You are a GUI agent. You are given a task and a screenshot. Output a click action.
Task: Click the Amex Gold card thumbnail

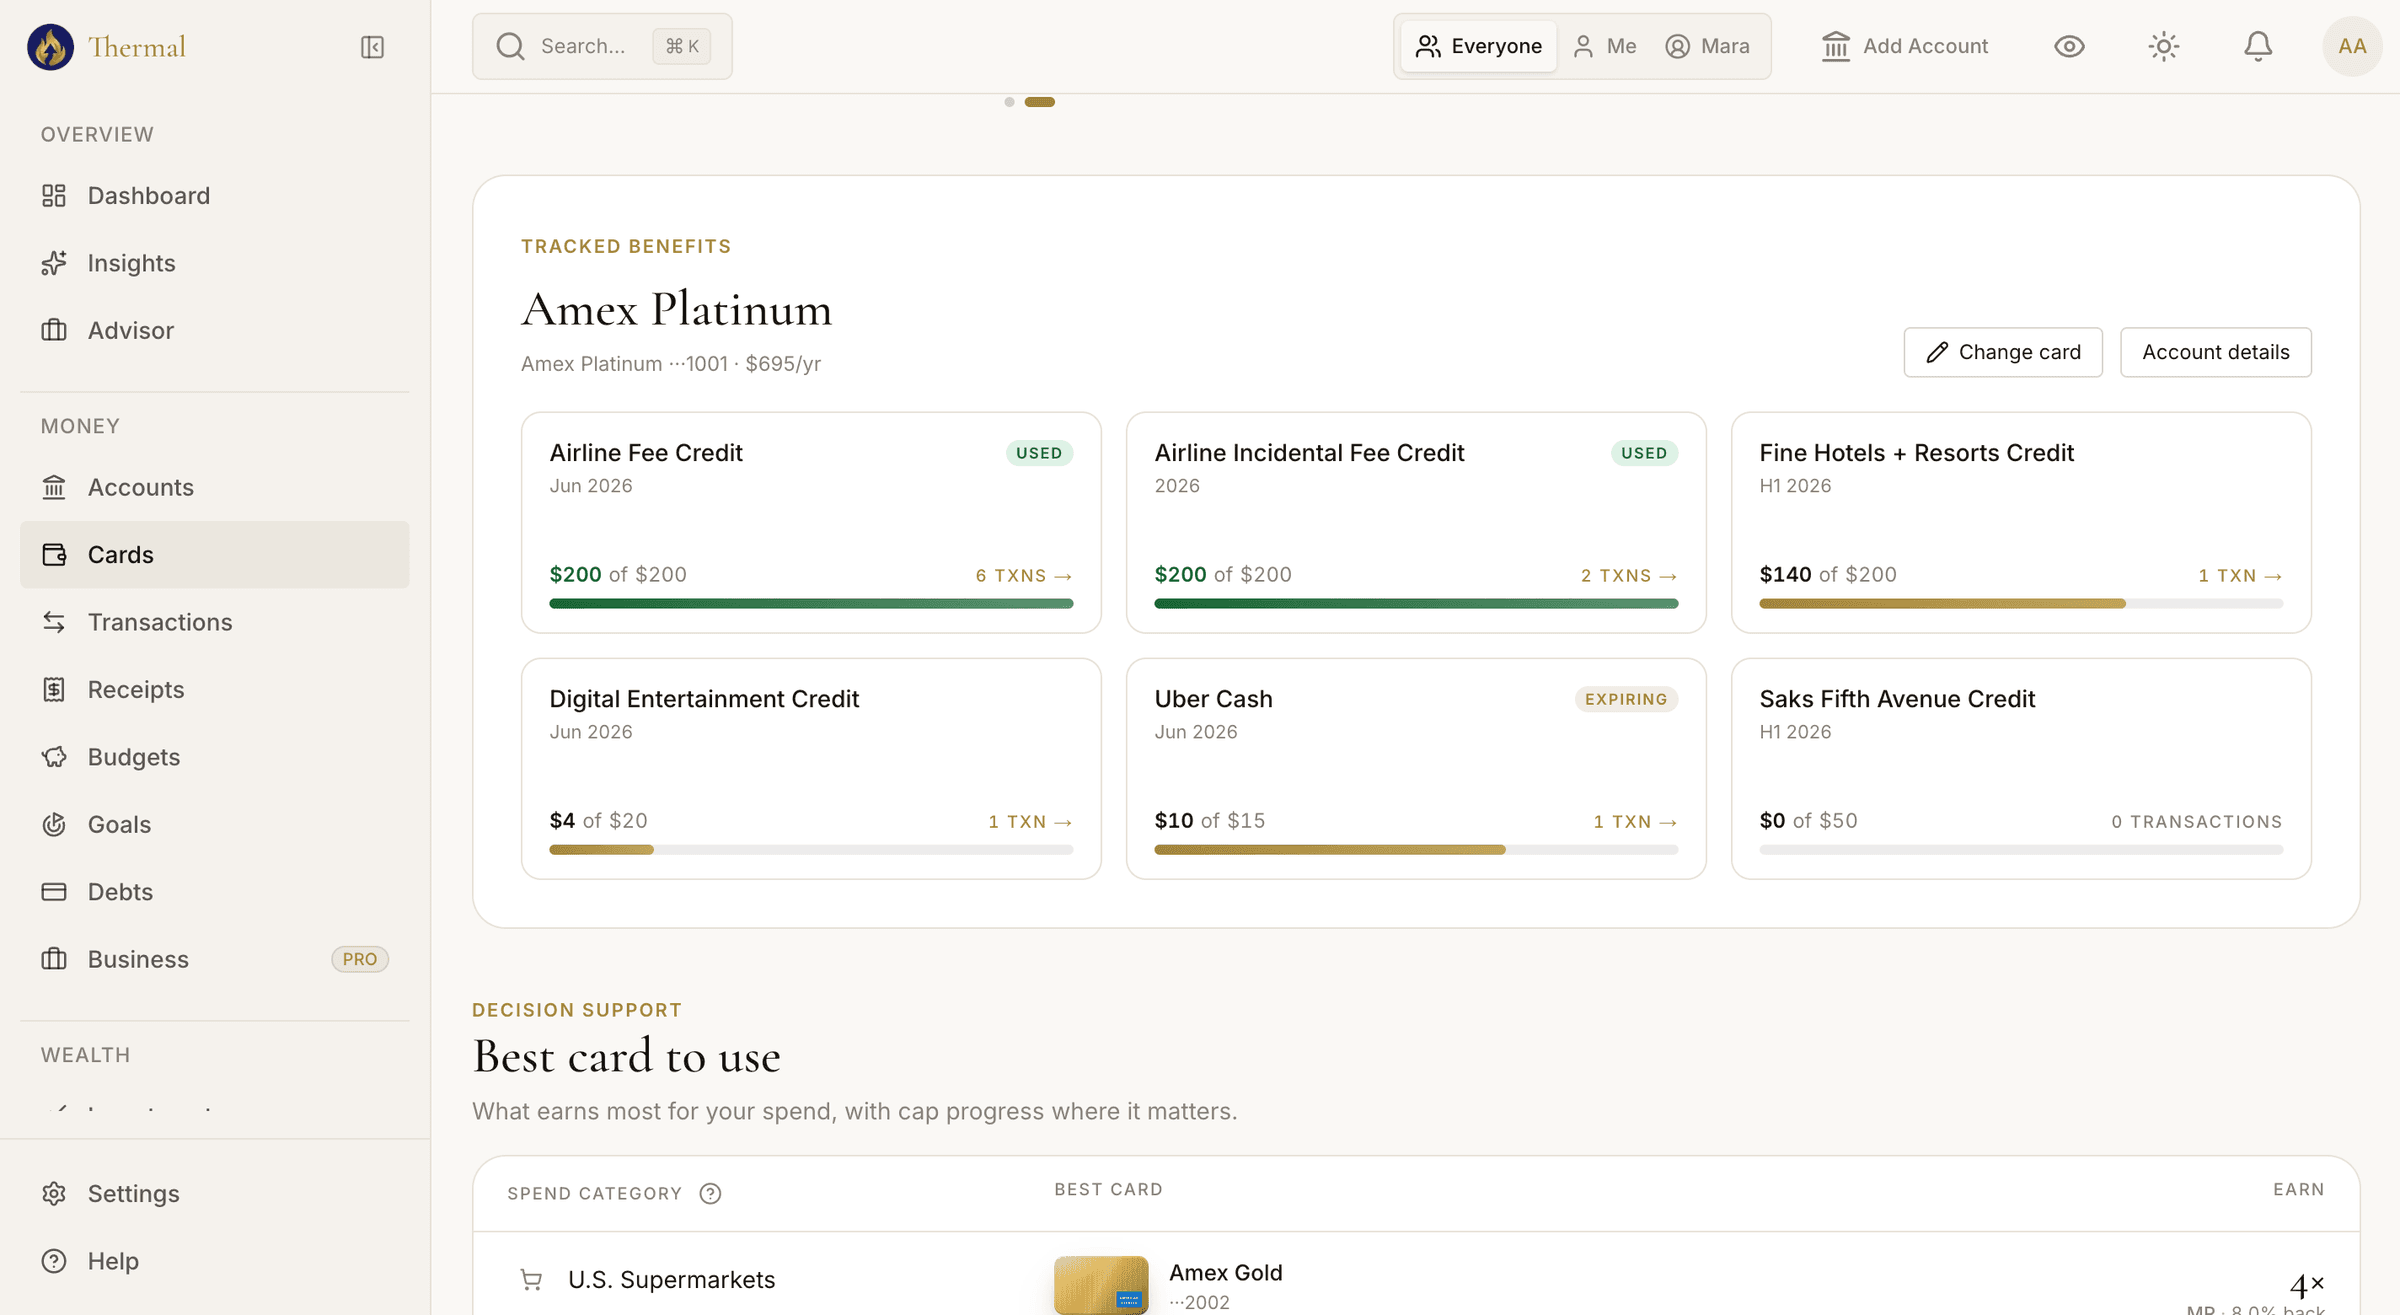pos(1101,1284)
